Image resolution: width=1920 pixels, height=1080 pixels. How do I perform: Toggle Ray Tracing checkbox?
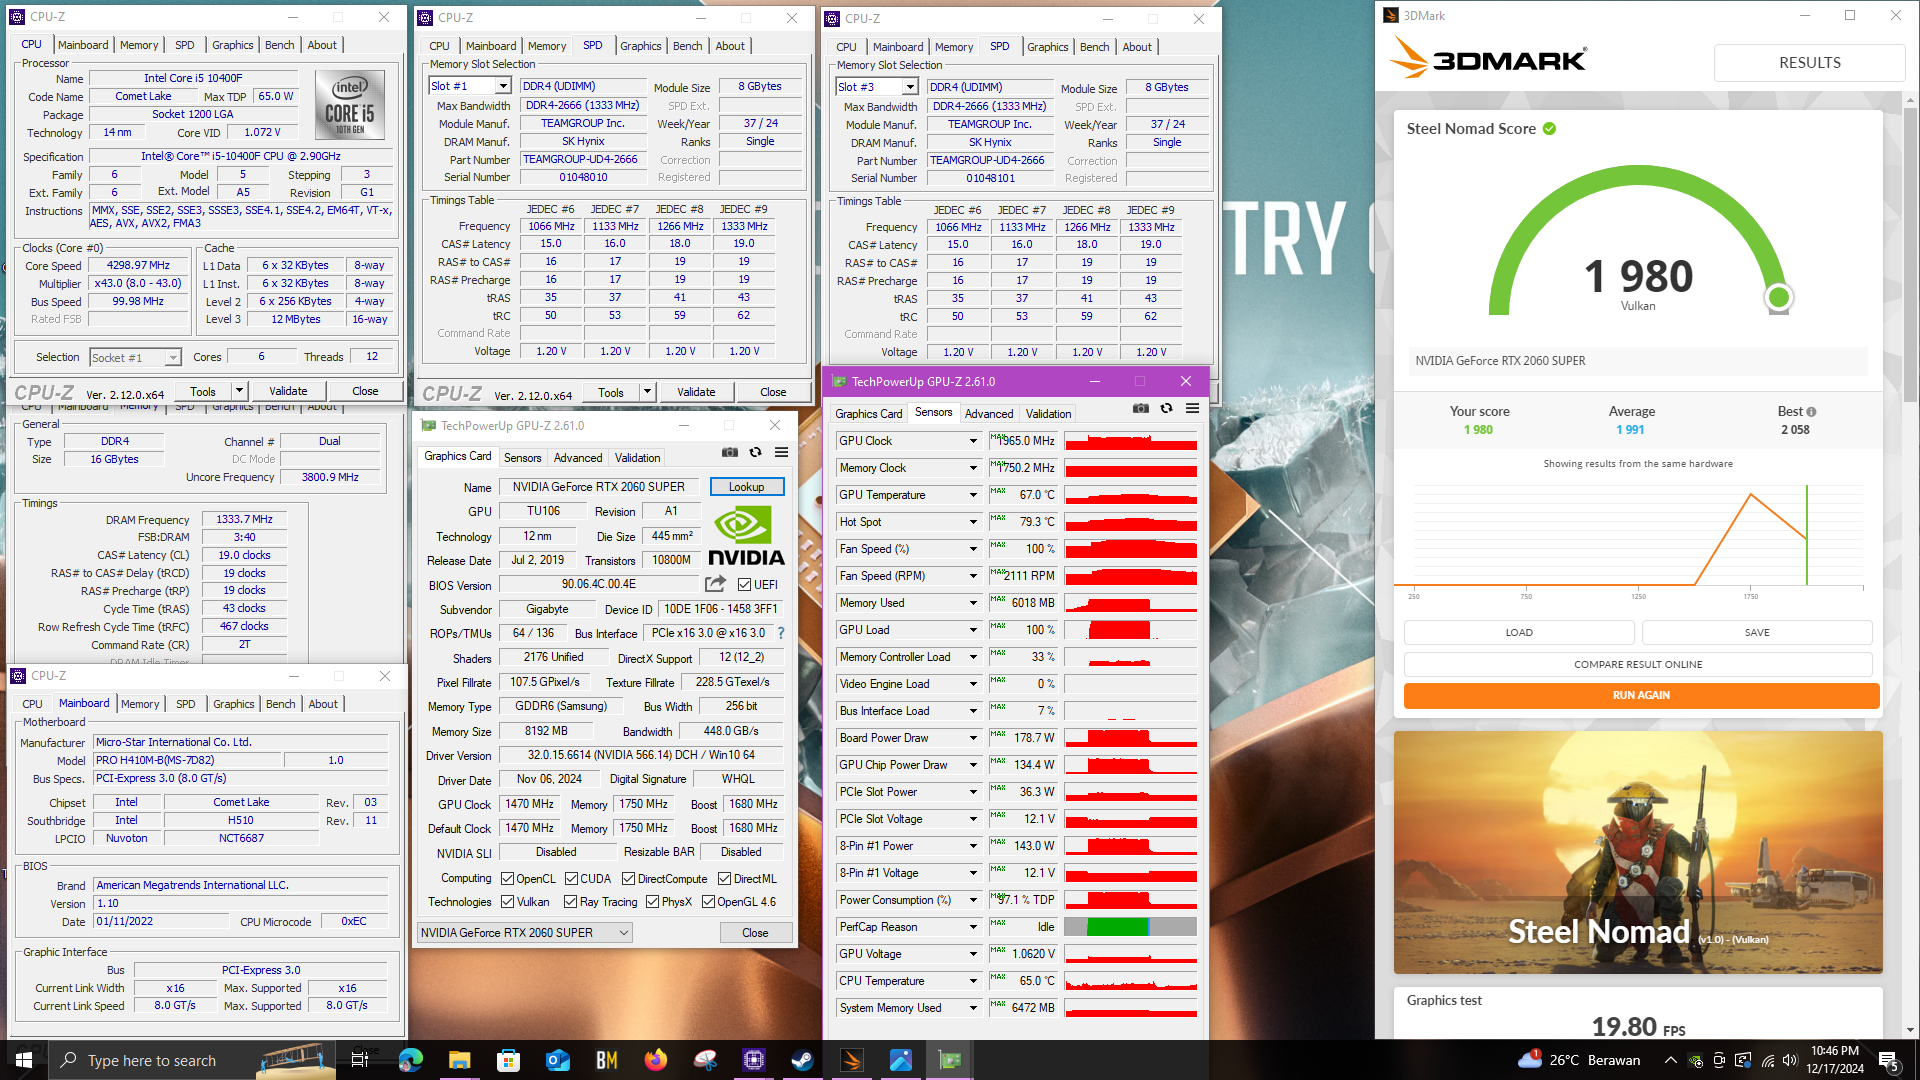pos(570,902)
